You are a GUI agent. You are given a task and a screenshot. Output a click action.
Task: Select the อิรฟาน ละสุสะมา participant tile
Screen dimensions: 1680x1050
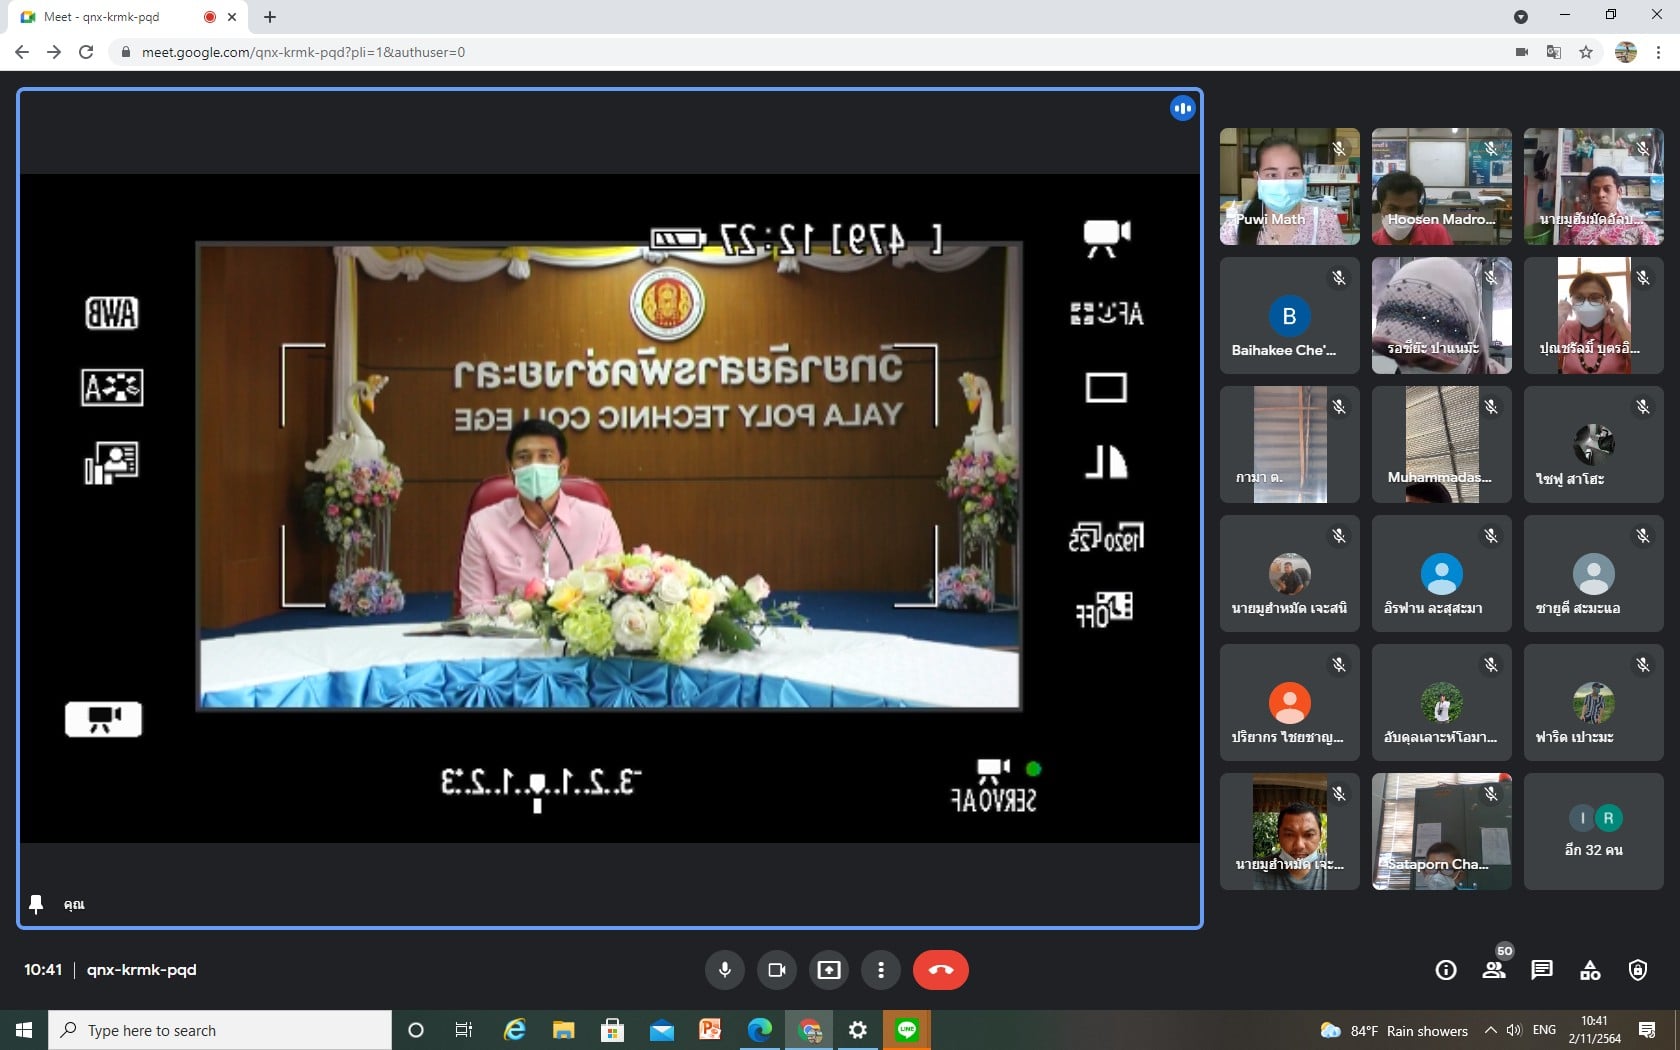[1442, 574]
